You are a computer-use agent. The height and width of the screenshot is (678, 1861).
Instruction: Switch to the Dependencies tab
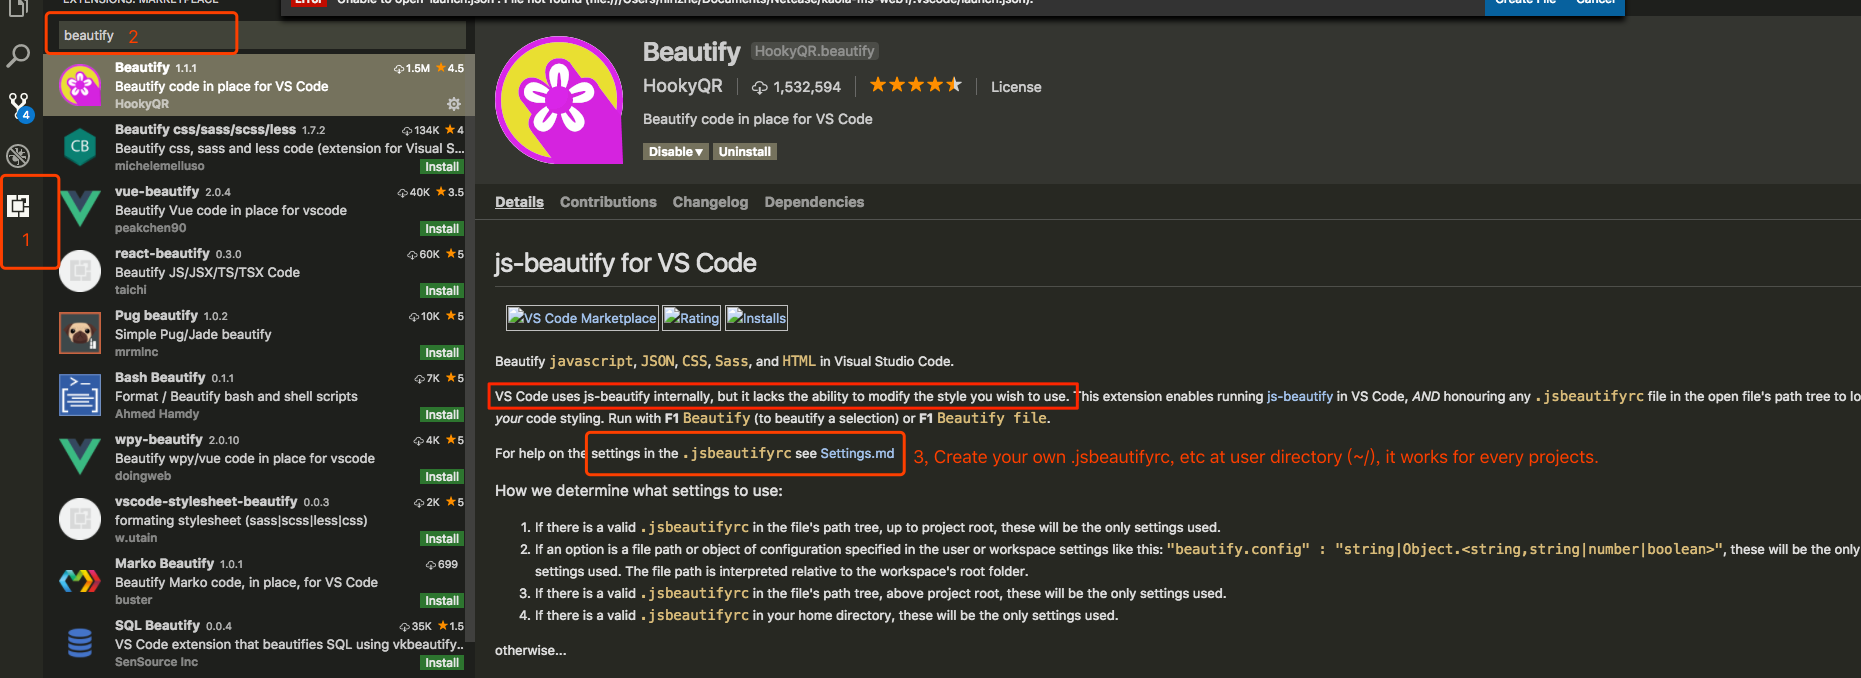tap(814, 202)
